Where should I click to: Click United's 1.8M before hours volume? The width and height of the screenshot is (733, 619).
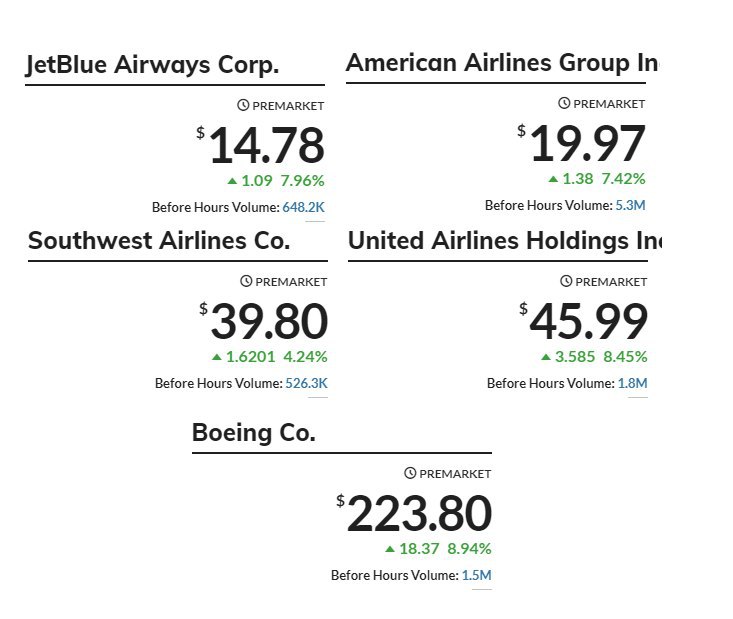(x=632, y=383)
